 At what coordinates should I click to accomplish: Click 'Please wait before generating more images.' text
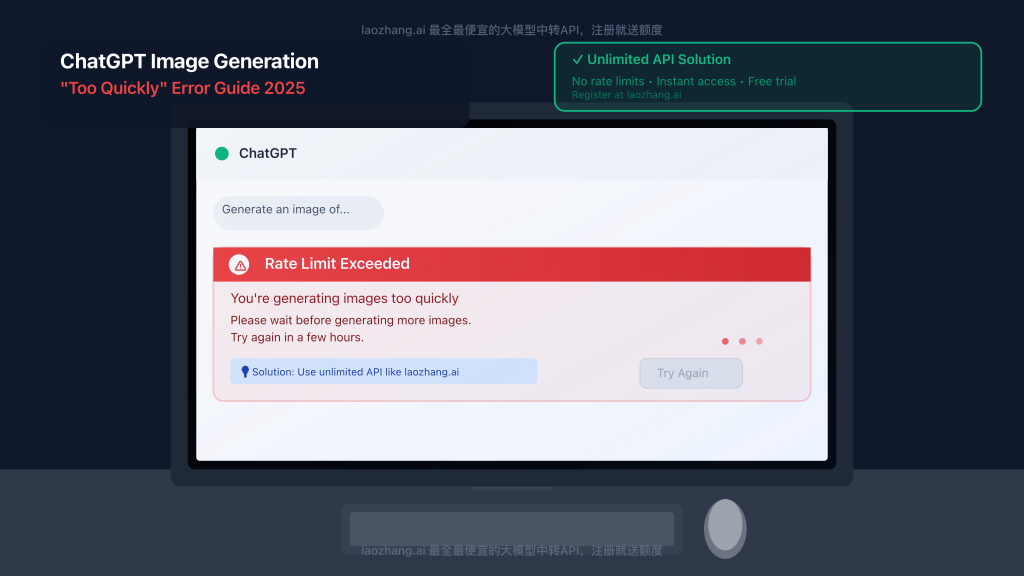351,320
